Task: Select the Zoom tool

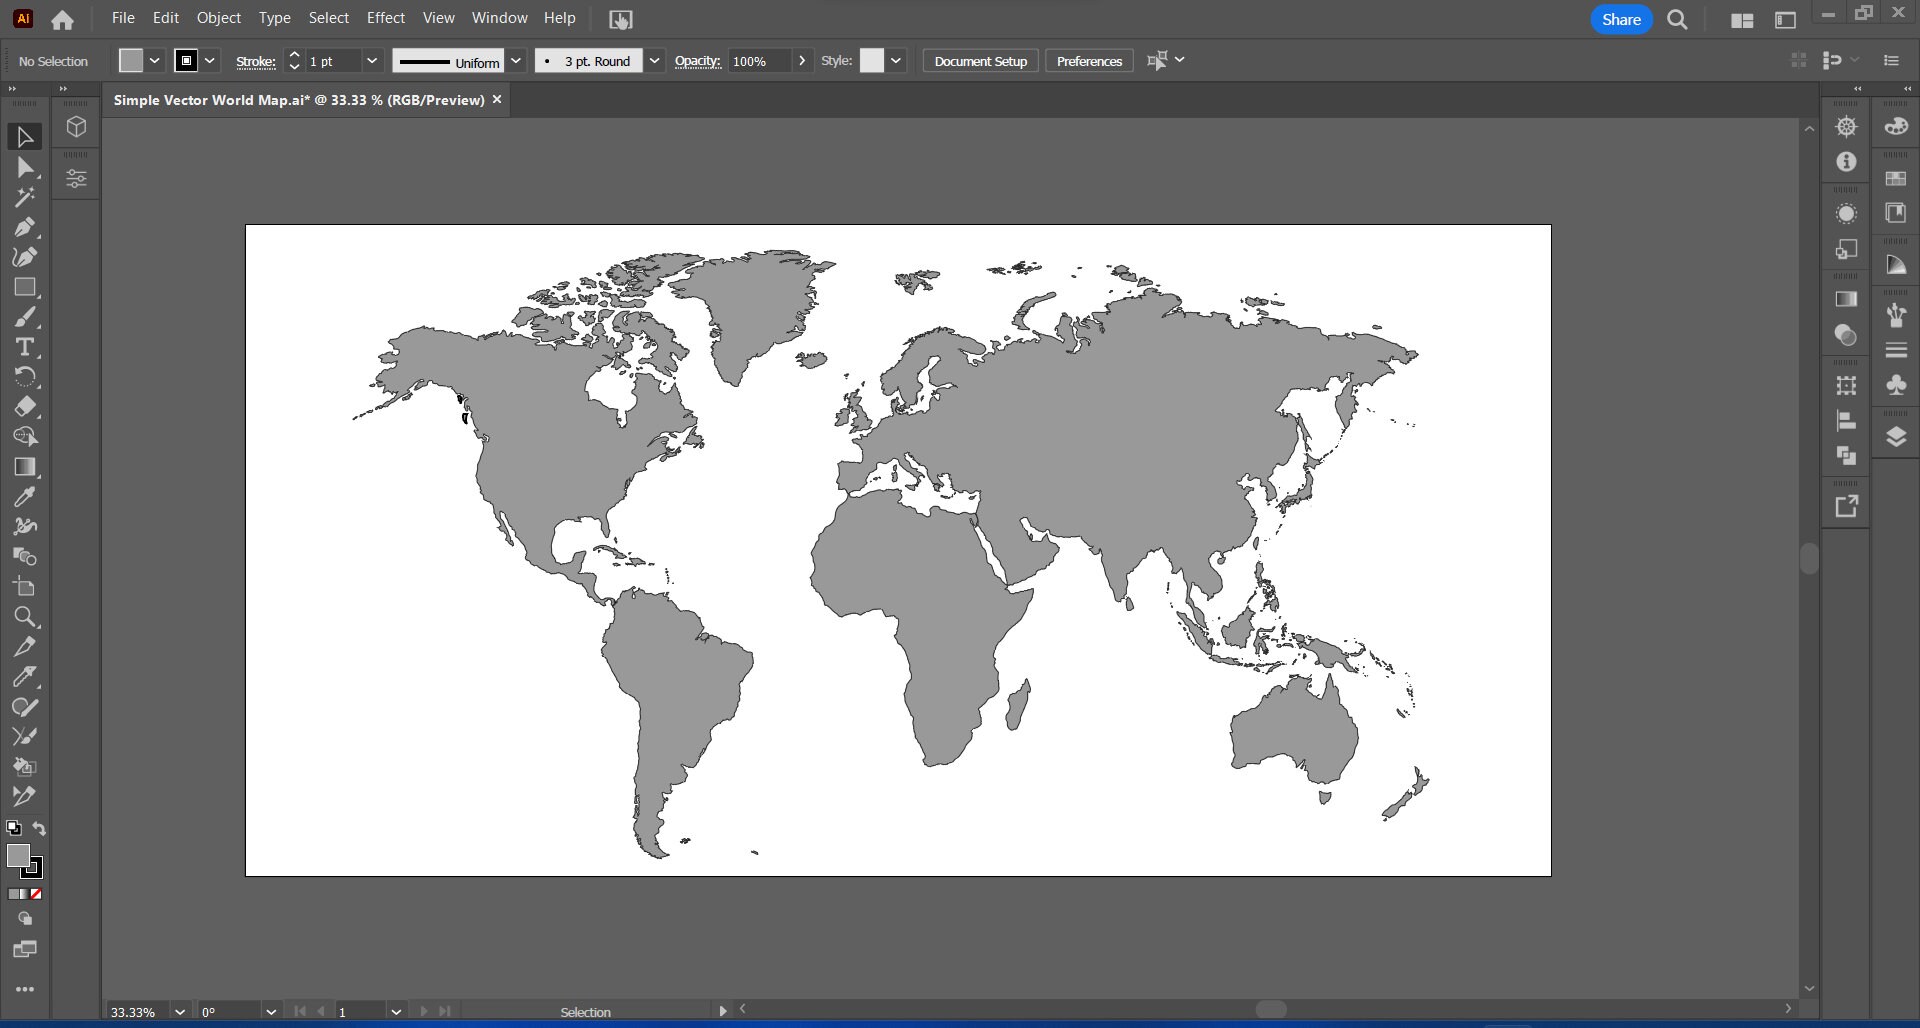Action: point(24,617)
